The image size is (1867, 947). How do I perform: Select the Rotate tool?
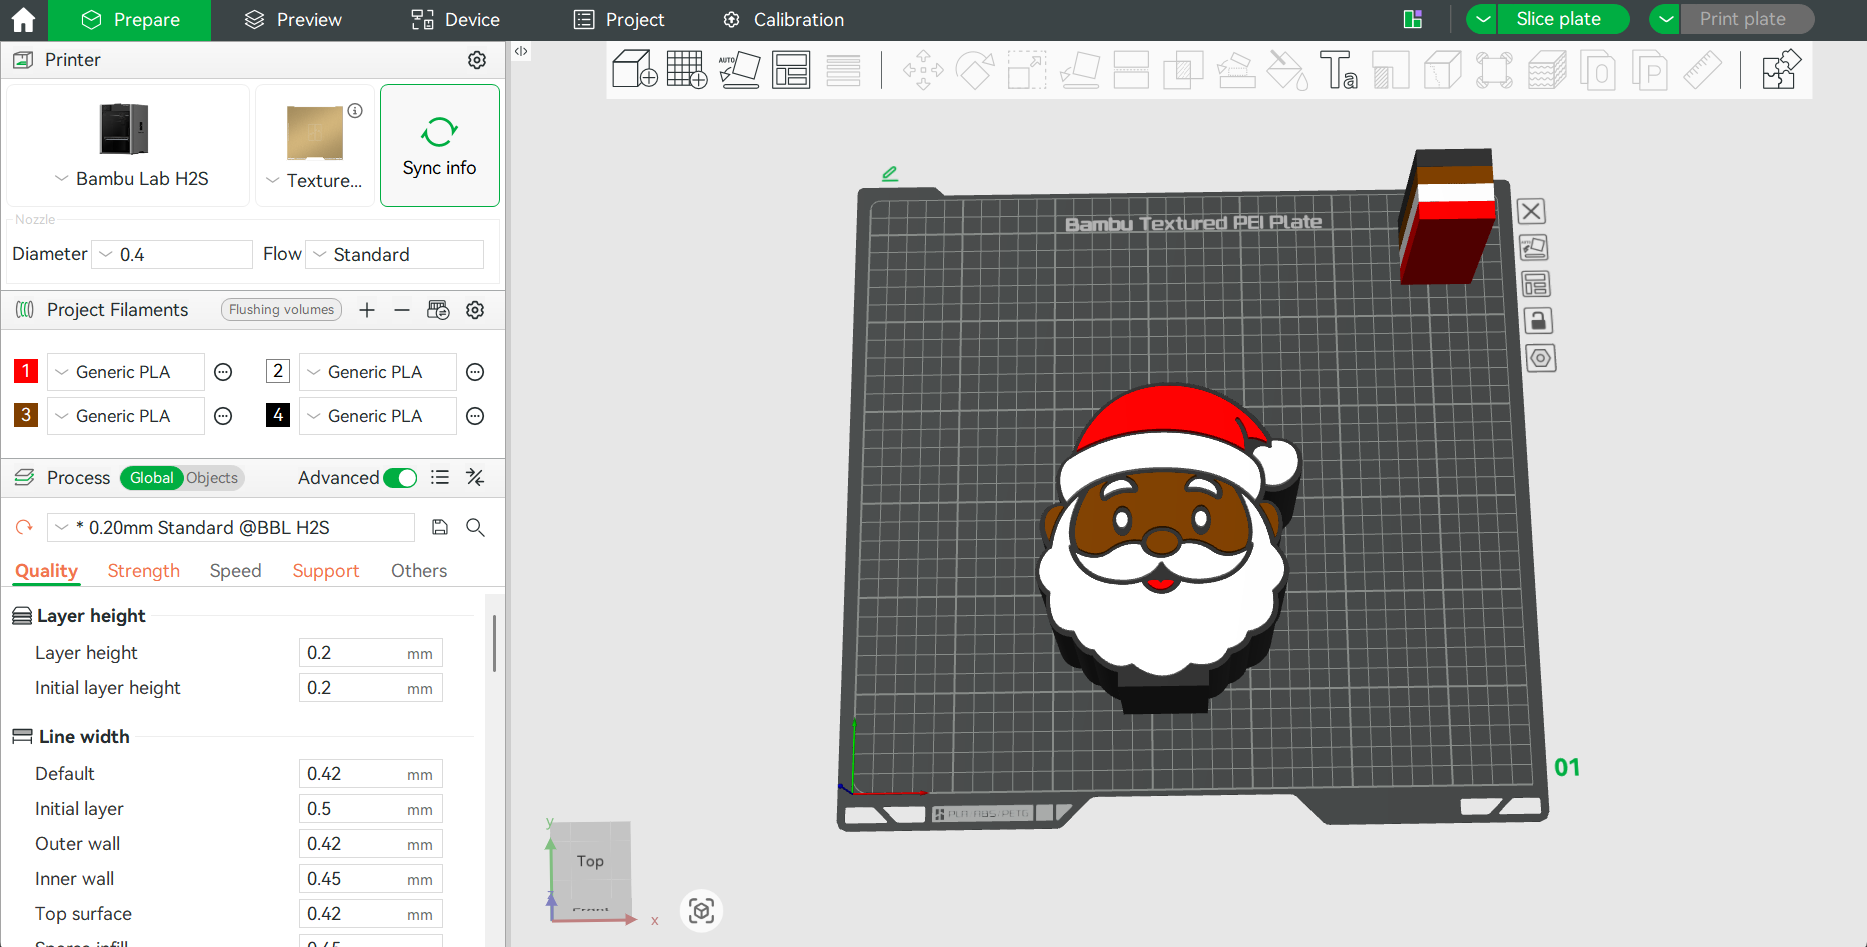coord(975,70)
